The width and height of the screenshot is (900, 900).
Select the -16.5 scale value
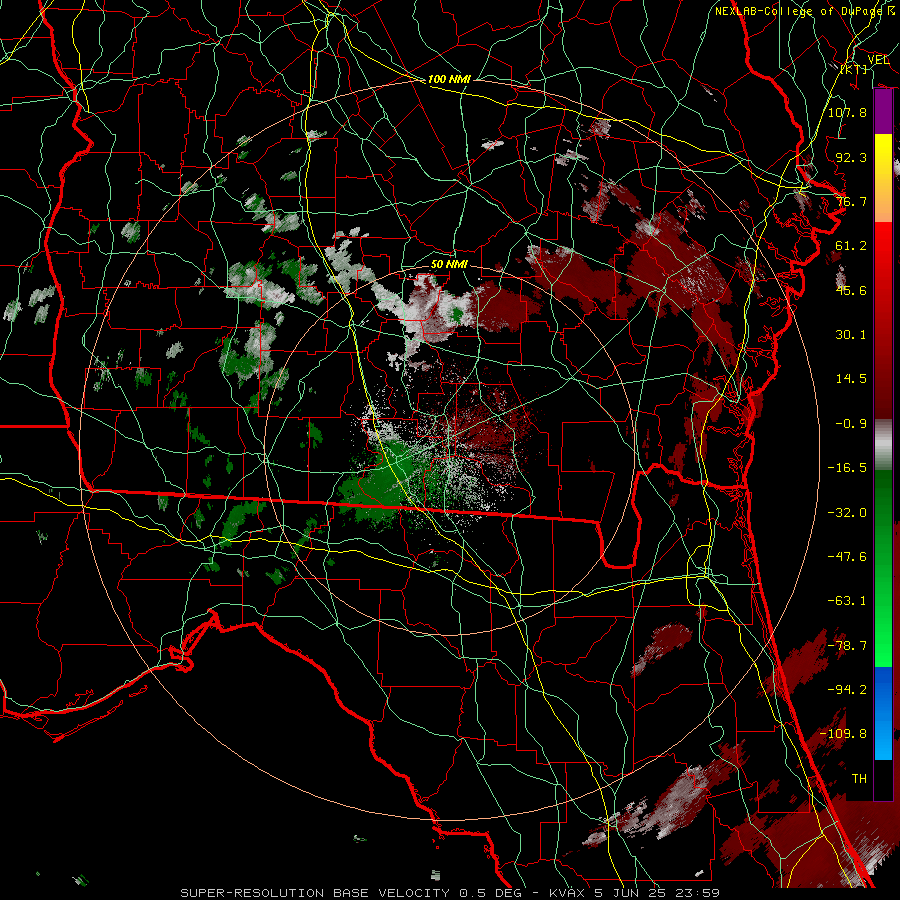coord(847,468)
